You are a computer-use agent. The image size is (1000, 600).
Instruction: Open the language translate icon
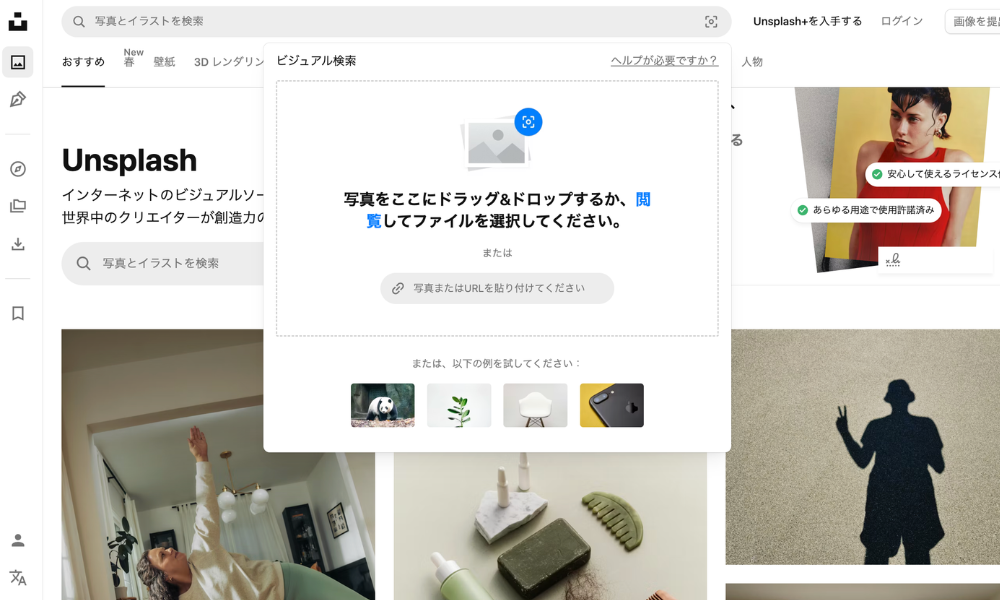[18, 577]
